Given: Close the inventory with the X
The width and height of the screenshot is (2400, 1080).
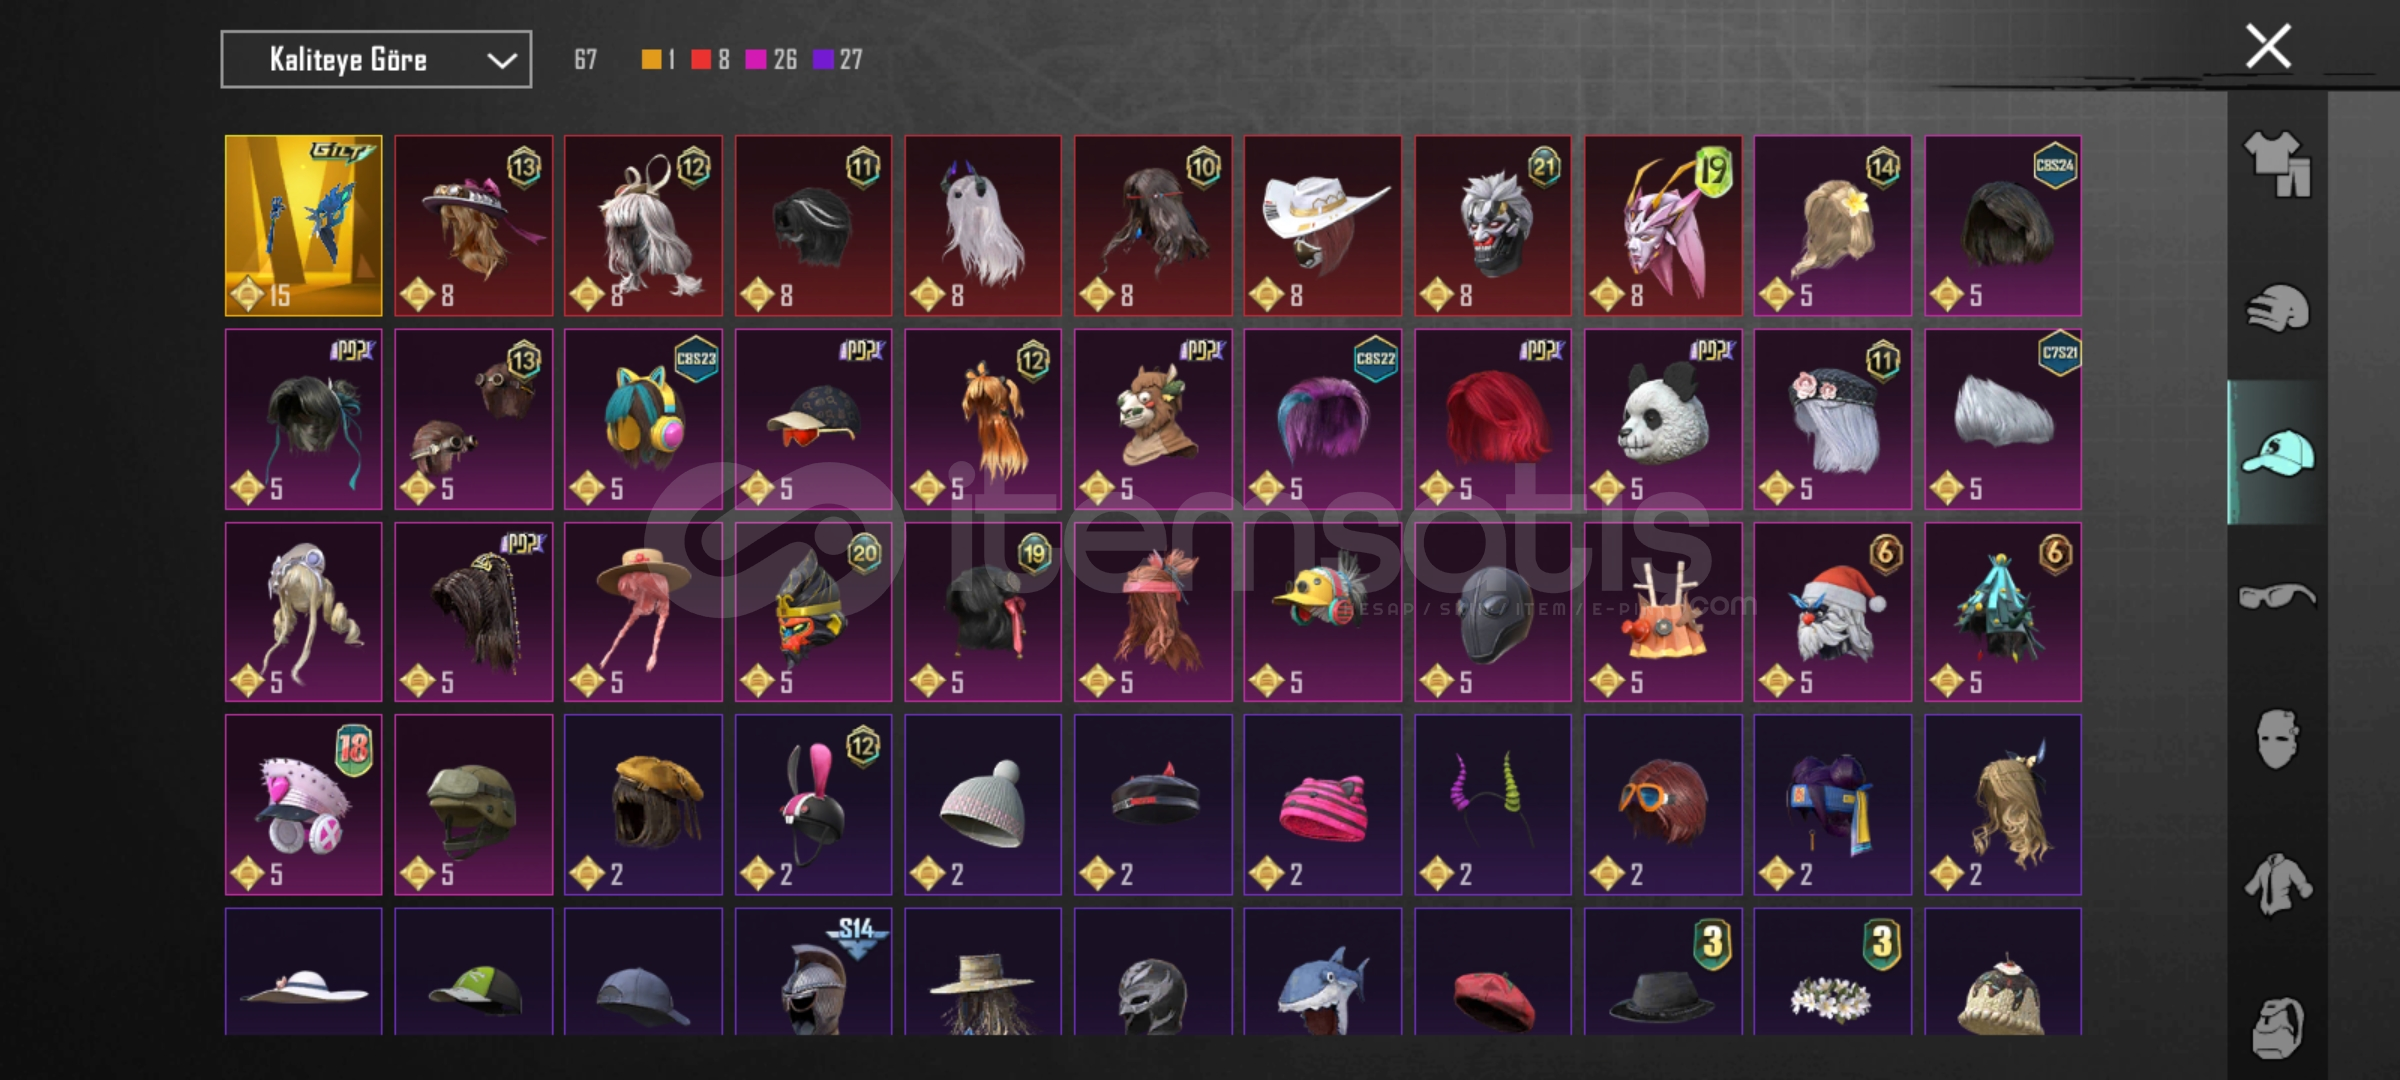Looking at the screenshot, I should click(x=2268, y=46).
